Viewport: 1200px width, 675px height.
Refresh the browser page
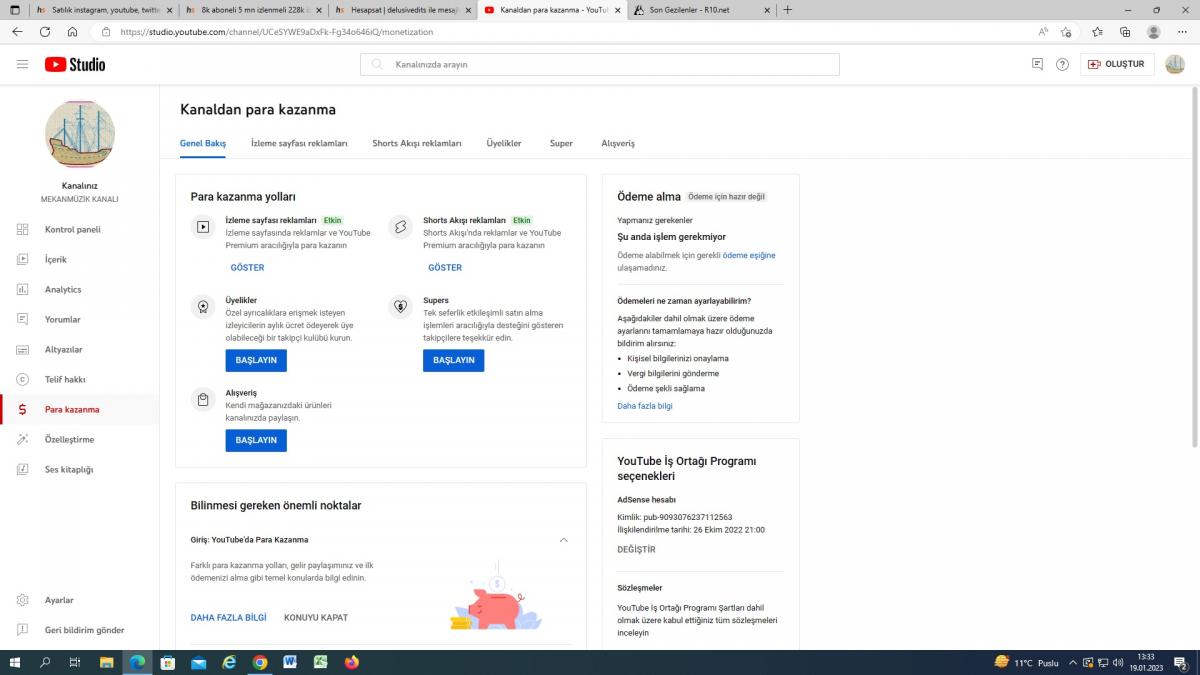click(x=45, y=32)
